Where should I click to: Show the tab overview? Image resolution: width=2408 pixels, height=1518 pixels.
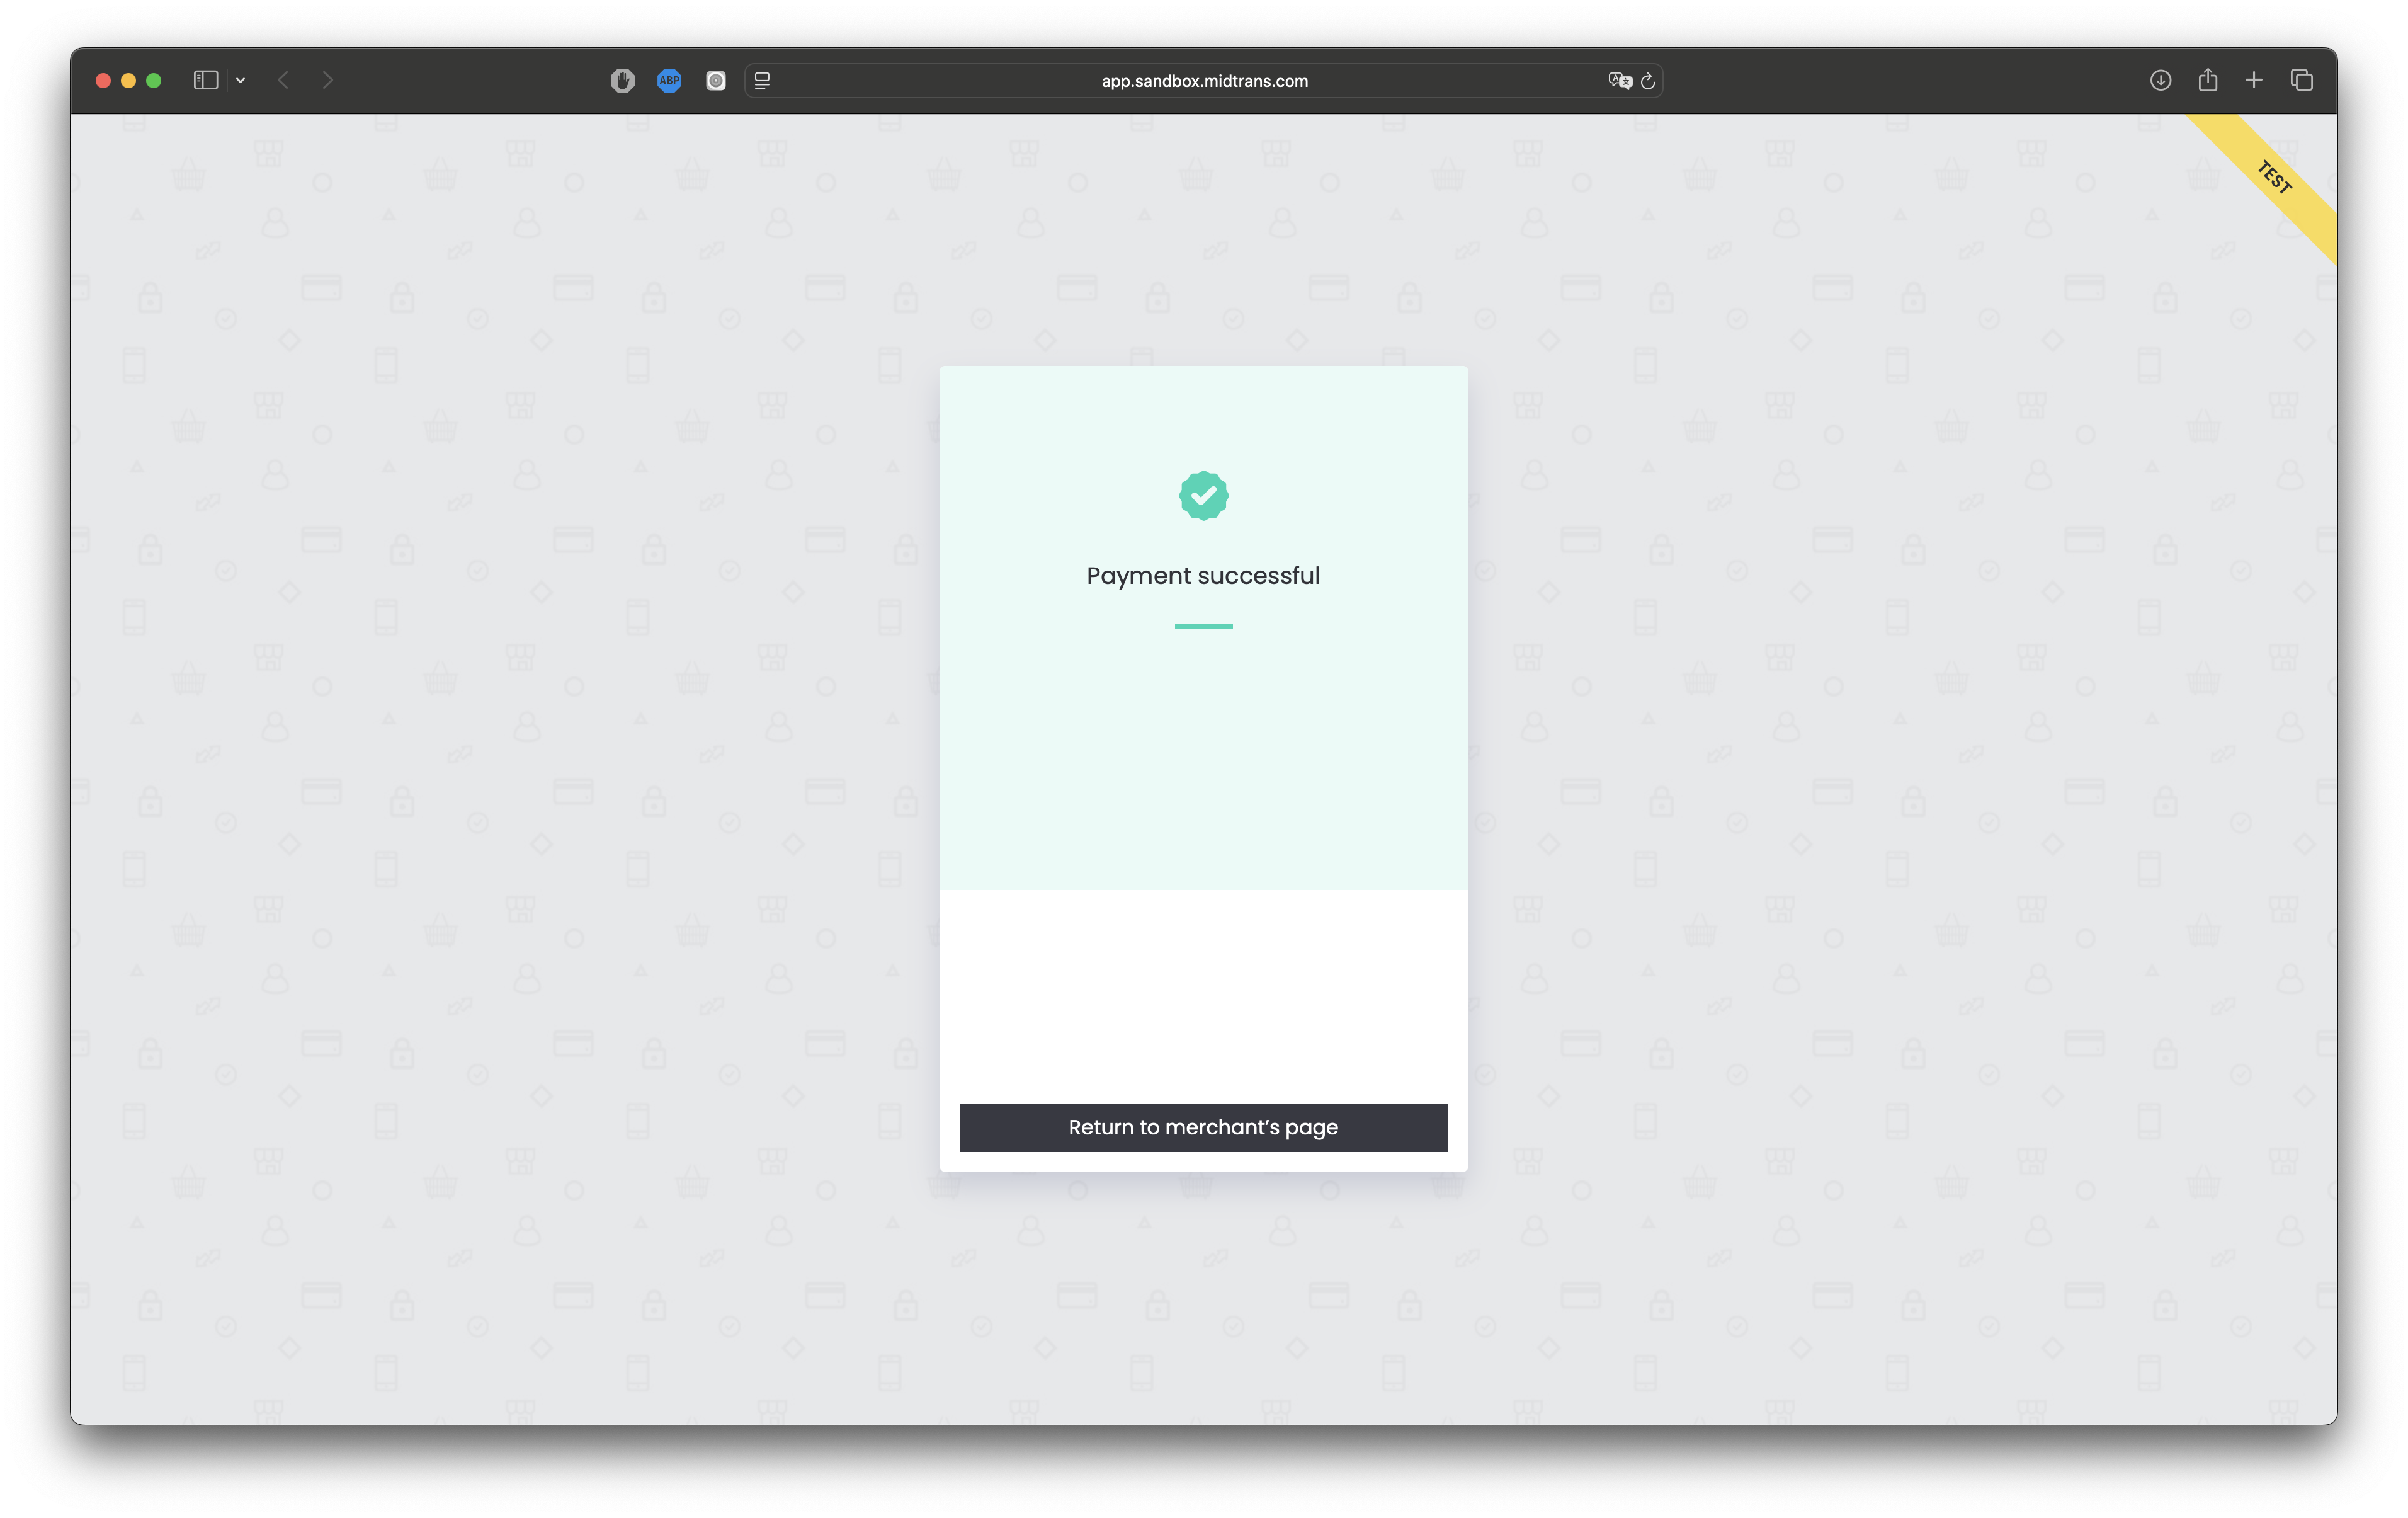tap(2301, 80)
